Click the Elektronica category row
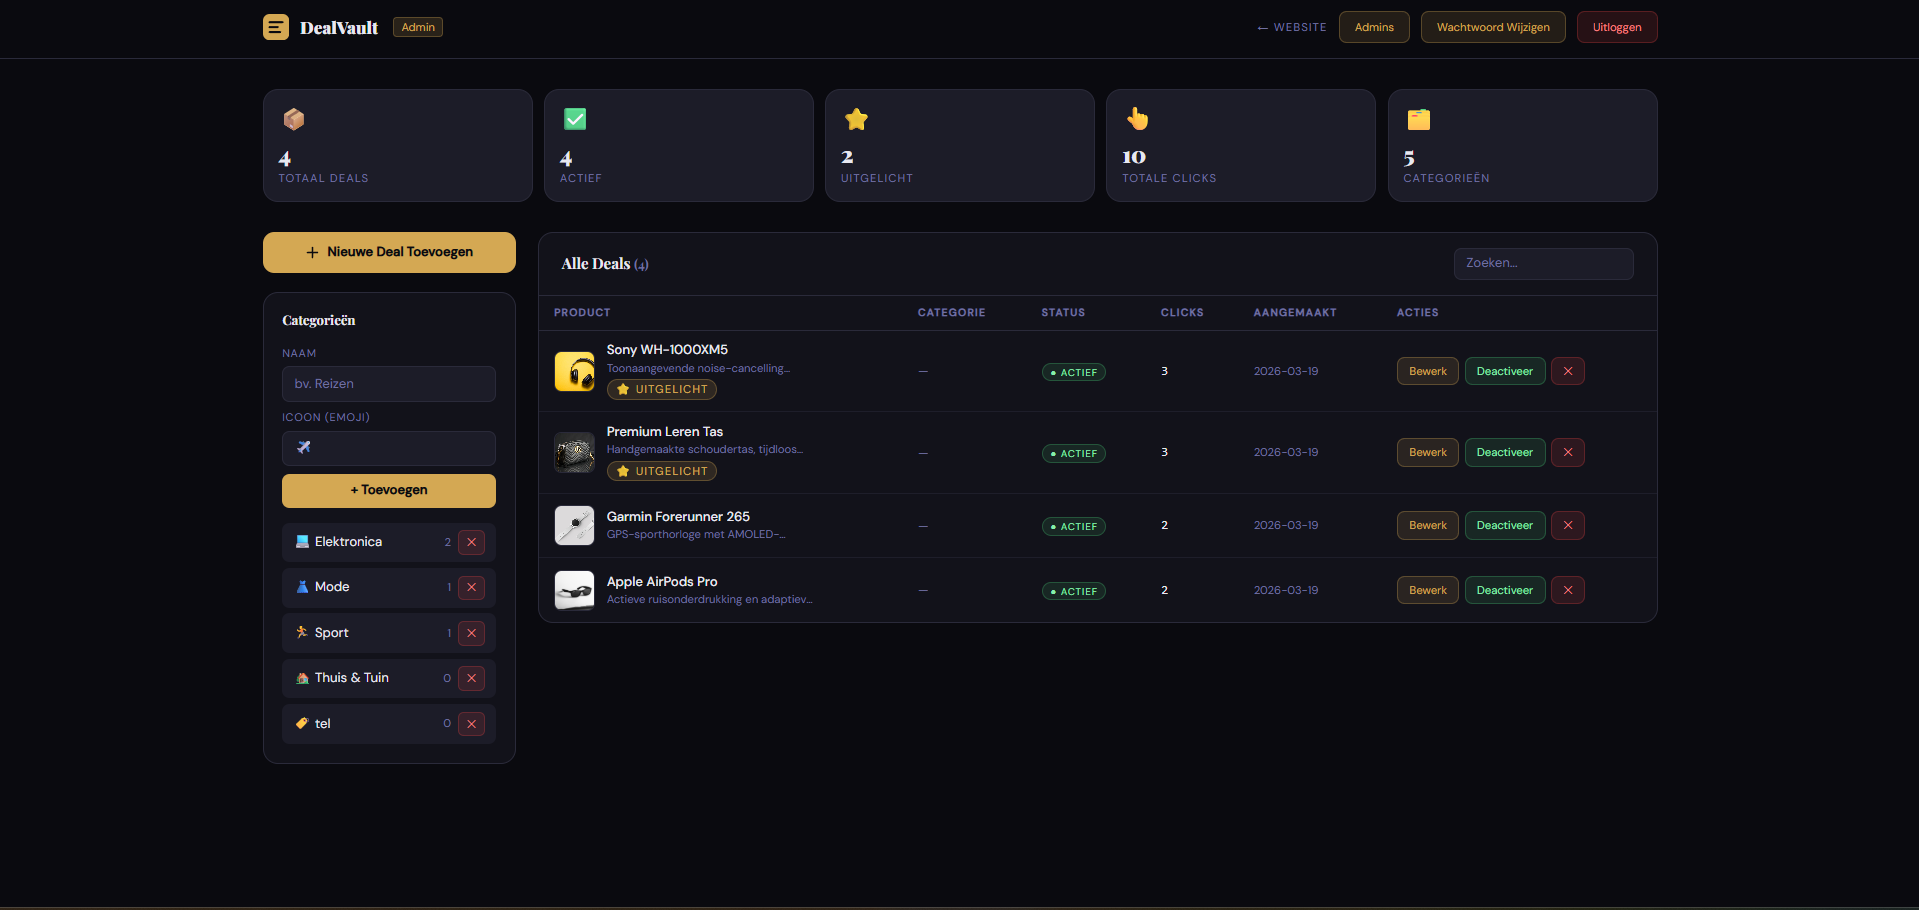This screenshot has height=910, width=1919. [x=389, y=542]
